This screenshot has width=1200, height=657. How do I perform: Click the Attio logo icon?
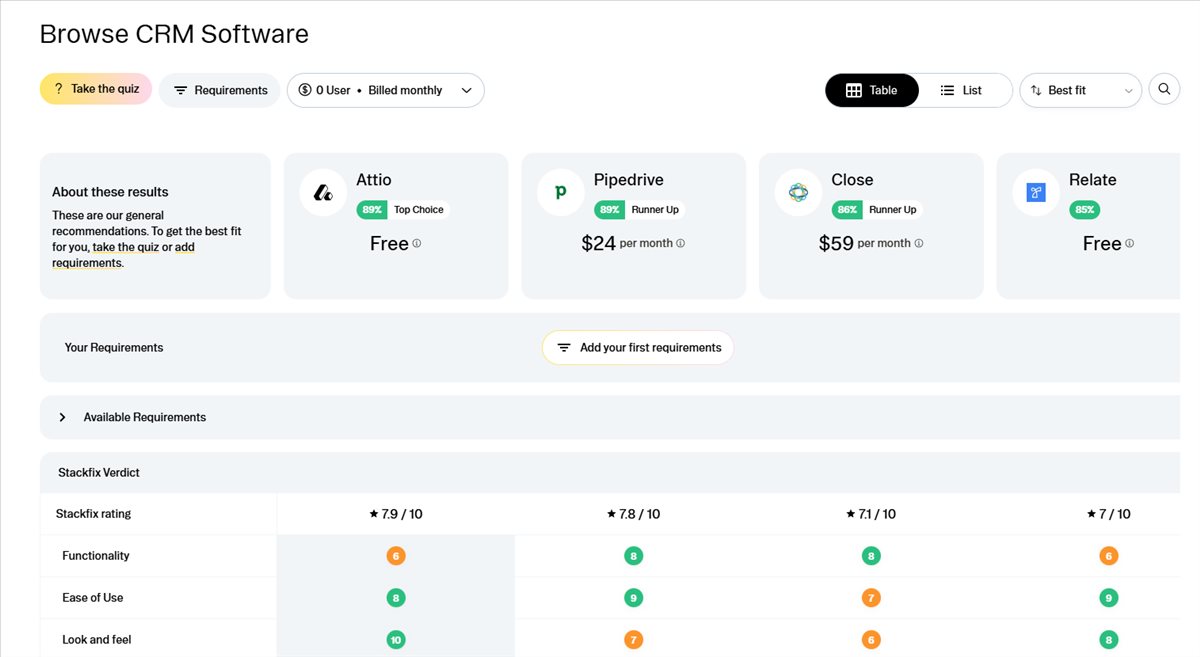tap(323, 192)
